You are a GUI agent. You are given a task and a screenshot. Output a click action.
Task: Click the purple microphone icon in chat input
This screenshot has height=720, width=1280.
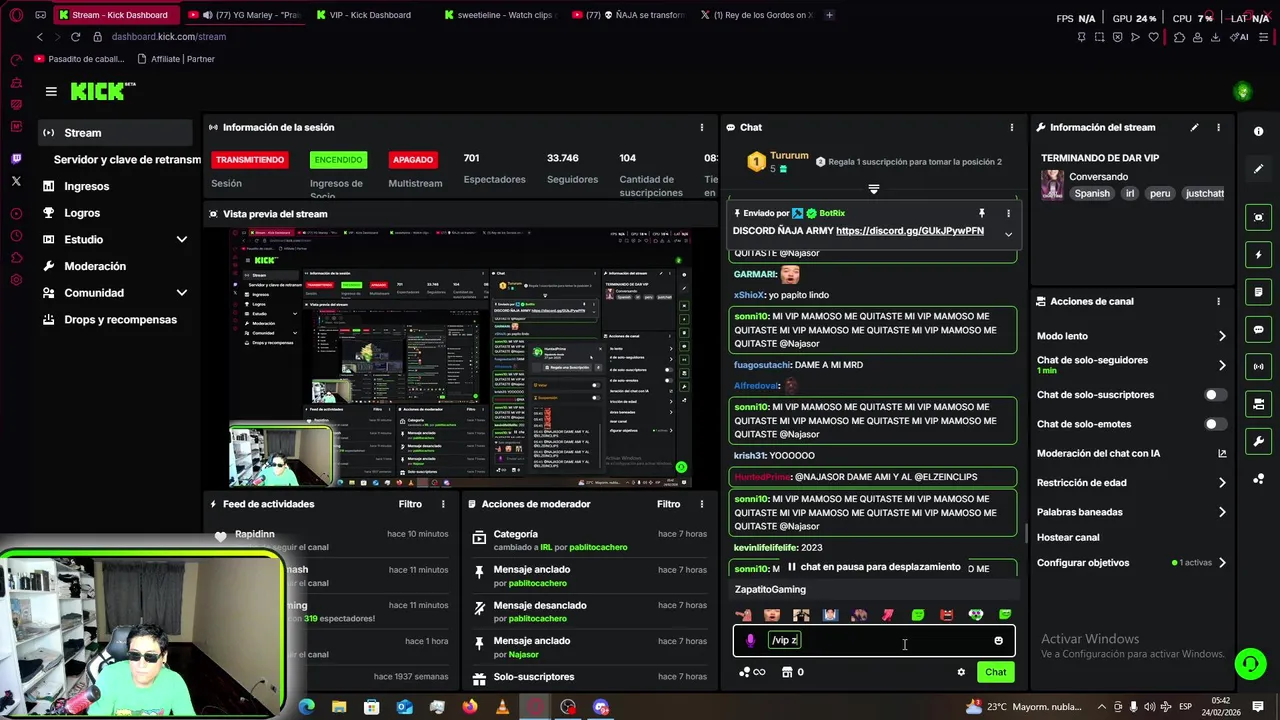click(751, 640)
